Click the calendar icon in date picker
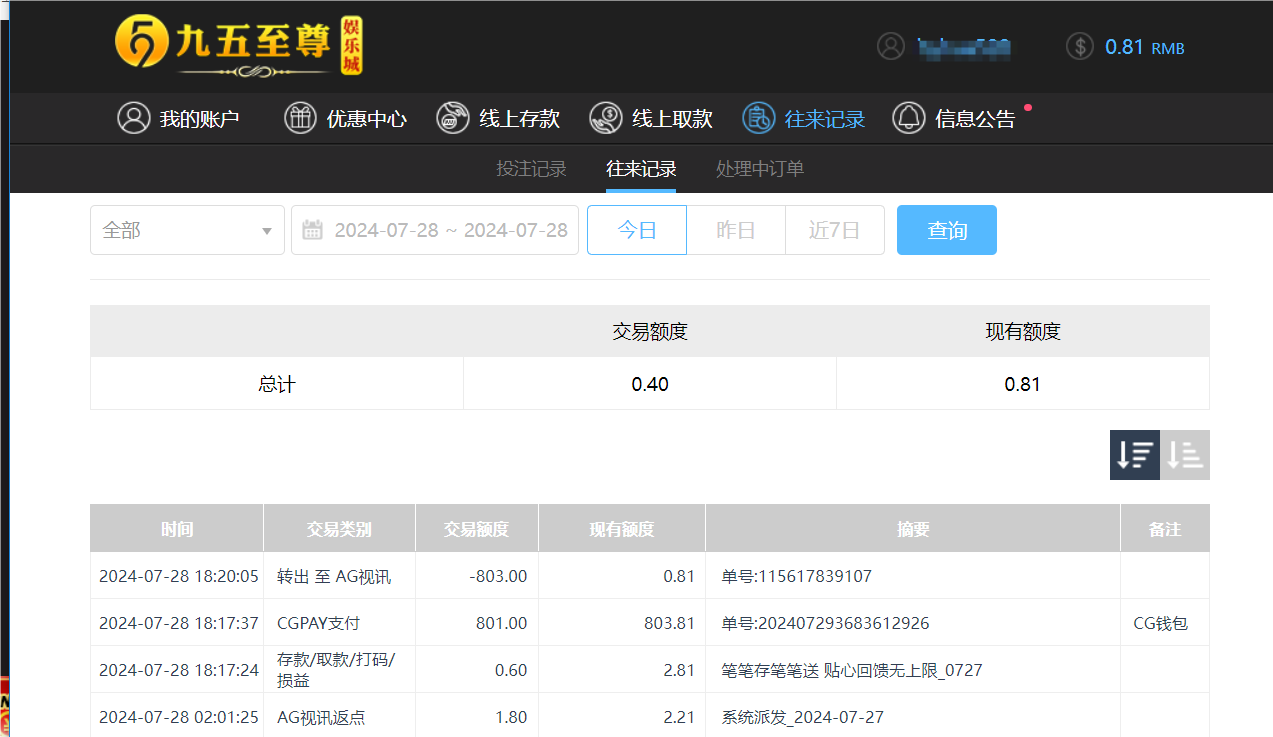Screen dimensions: 1273x737 (x=312, y=229)
